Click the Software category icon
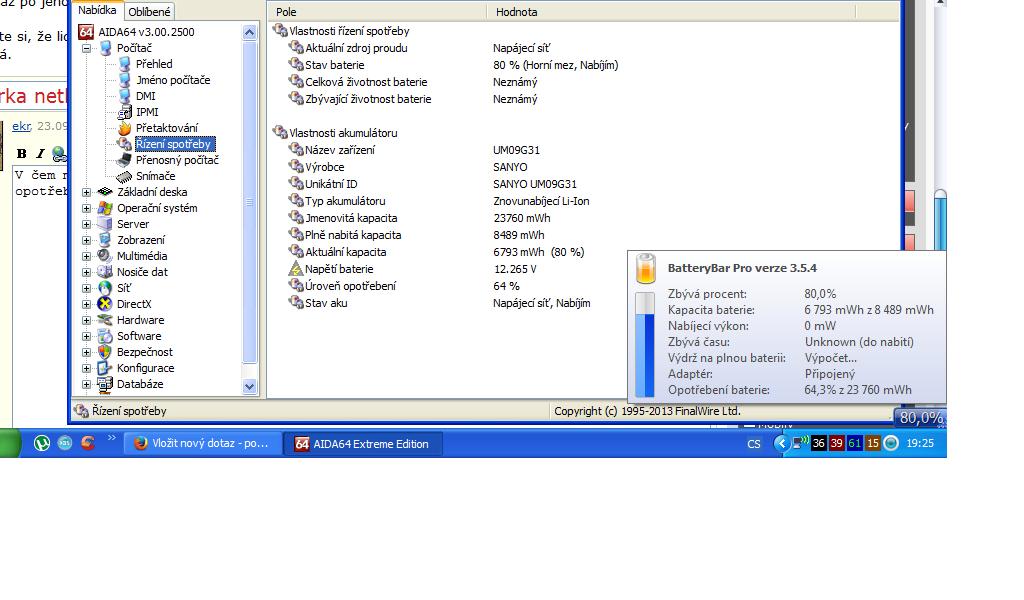Screen dimensions: 1024x600 (x=105, y=336)
